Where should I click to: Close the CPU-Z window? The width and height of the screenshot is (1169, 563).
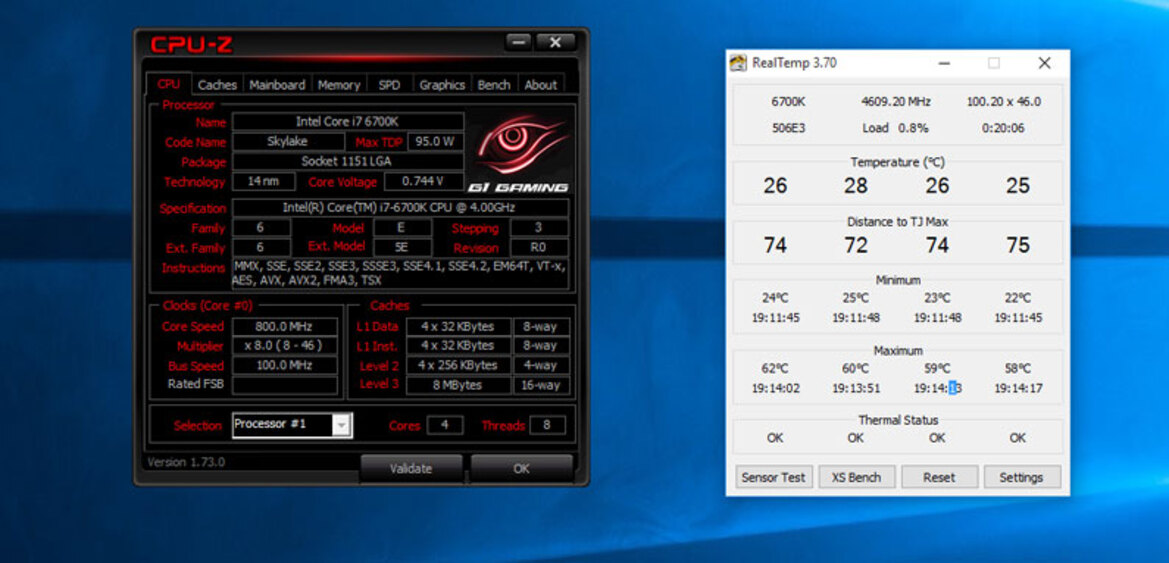click(555, 43)
